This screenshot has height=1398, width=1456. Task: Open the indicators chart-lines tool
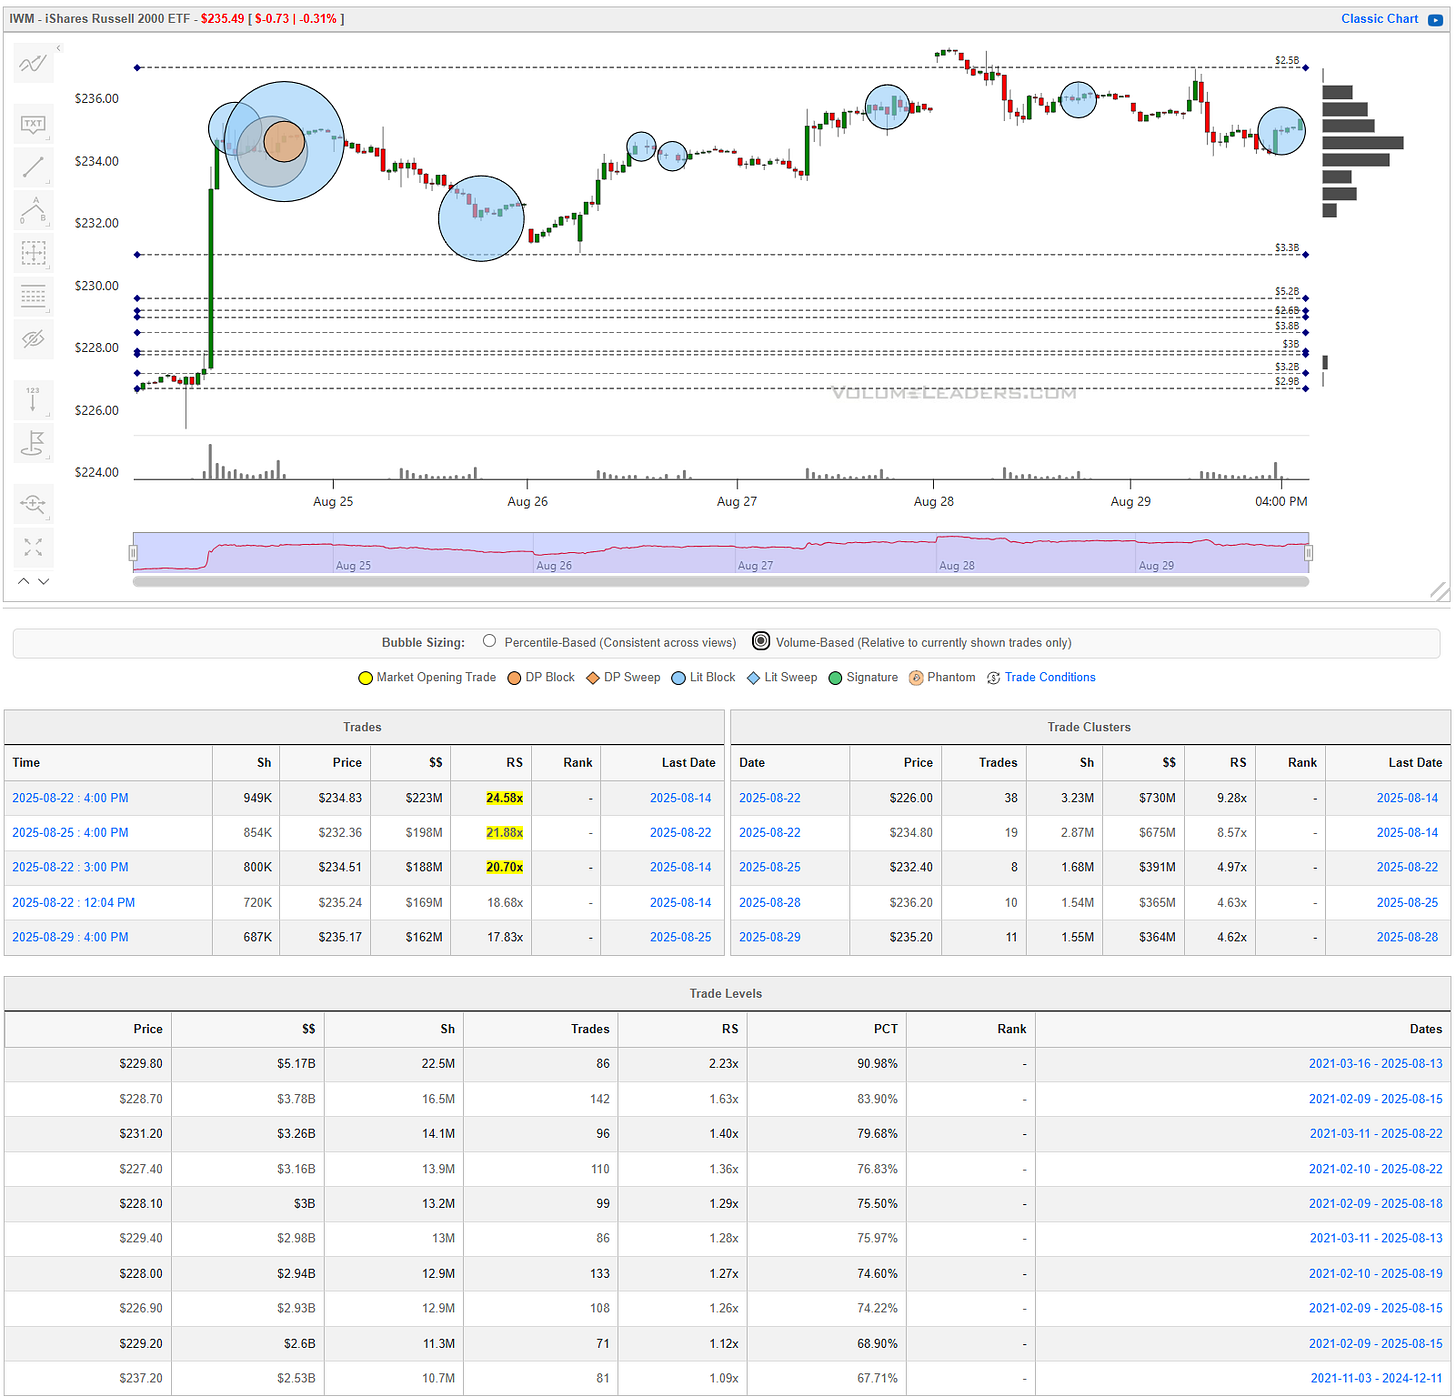pyautogui.click(x=33, y=64)
